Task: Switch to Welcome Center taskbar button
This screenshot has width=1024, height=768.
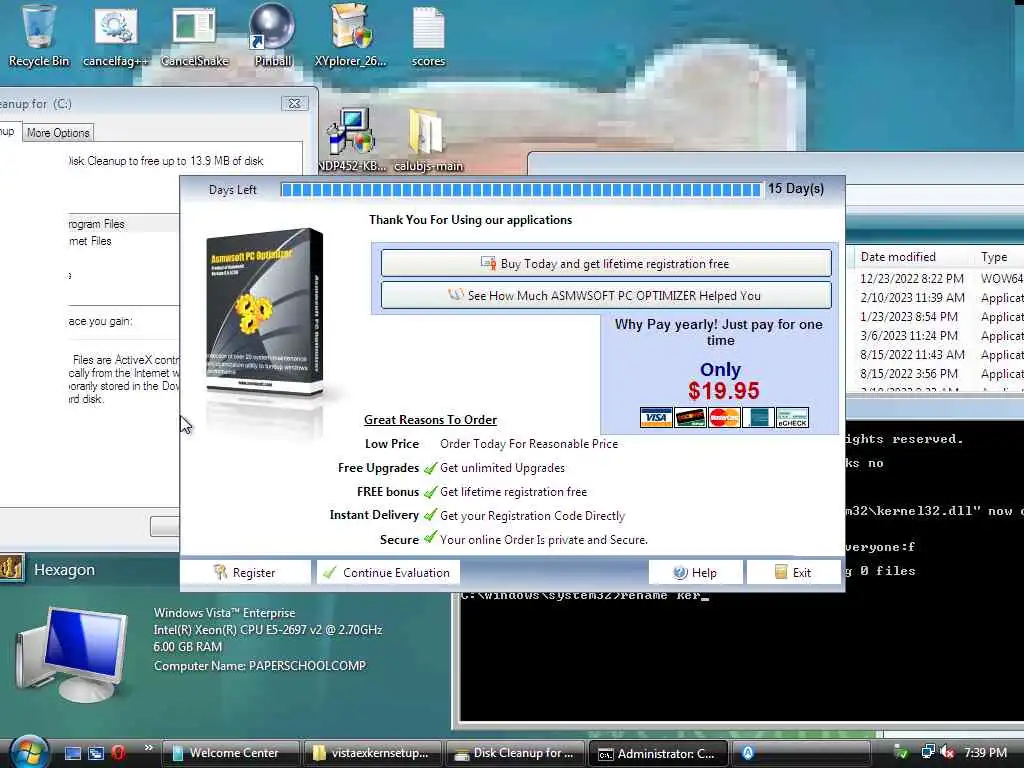Action: (231, 753)
